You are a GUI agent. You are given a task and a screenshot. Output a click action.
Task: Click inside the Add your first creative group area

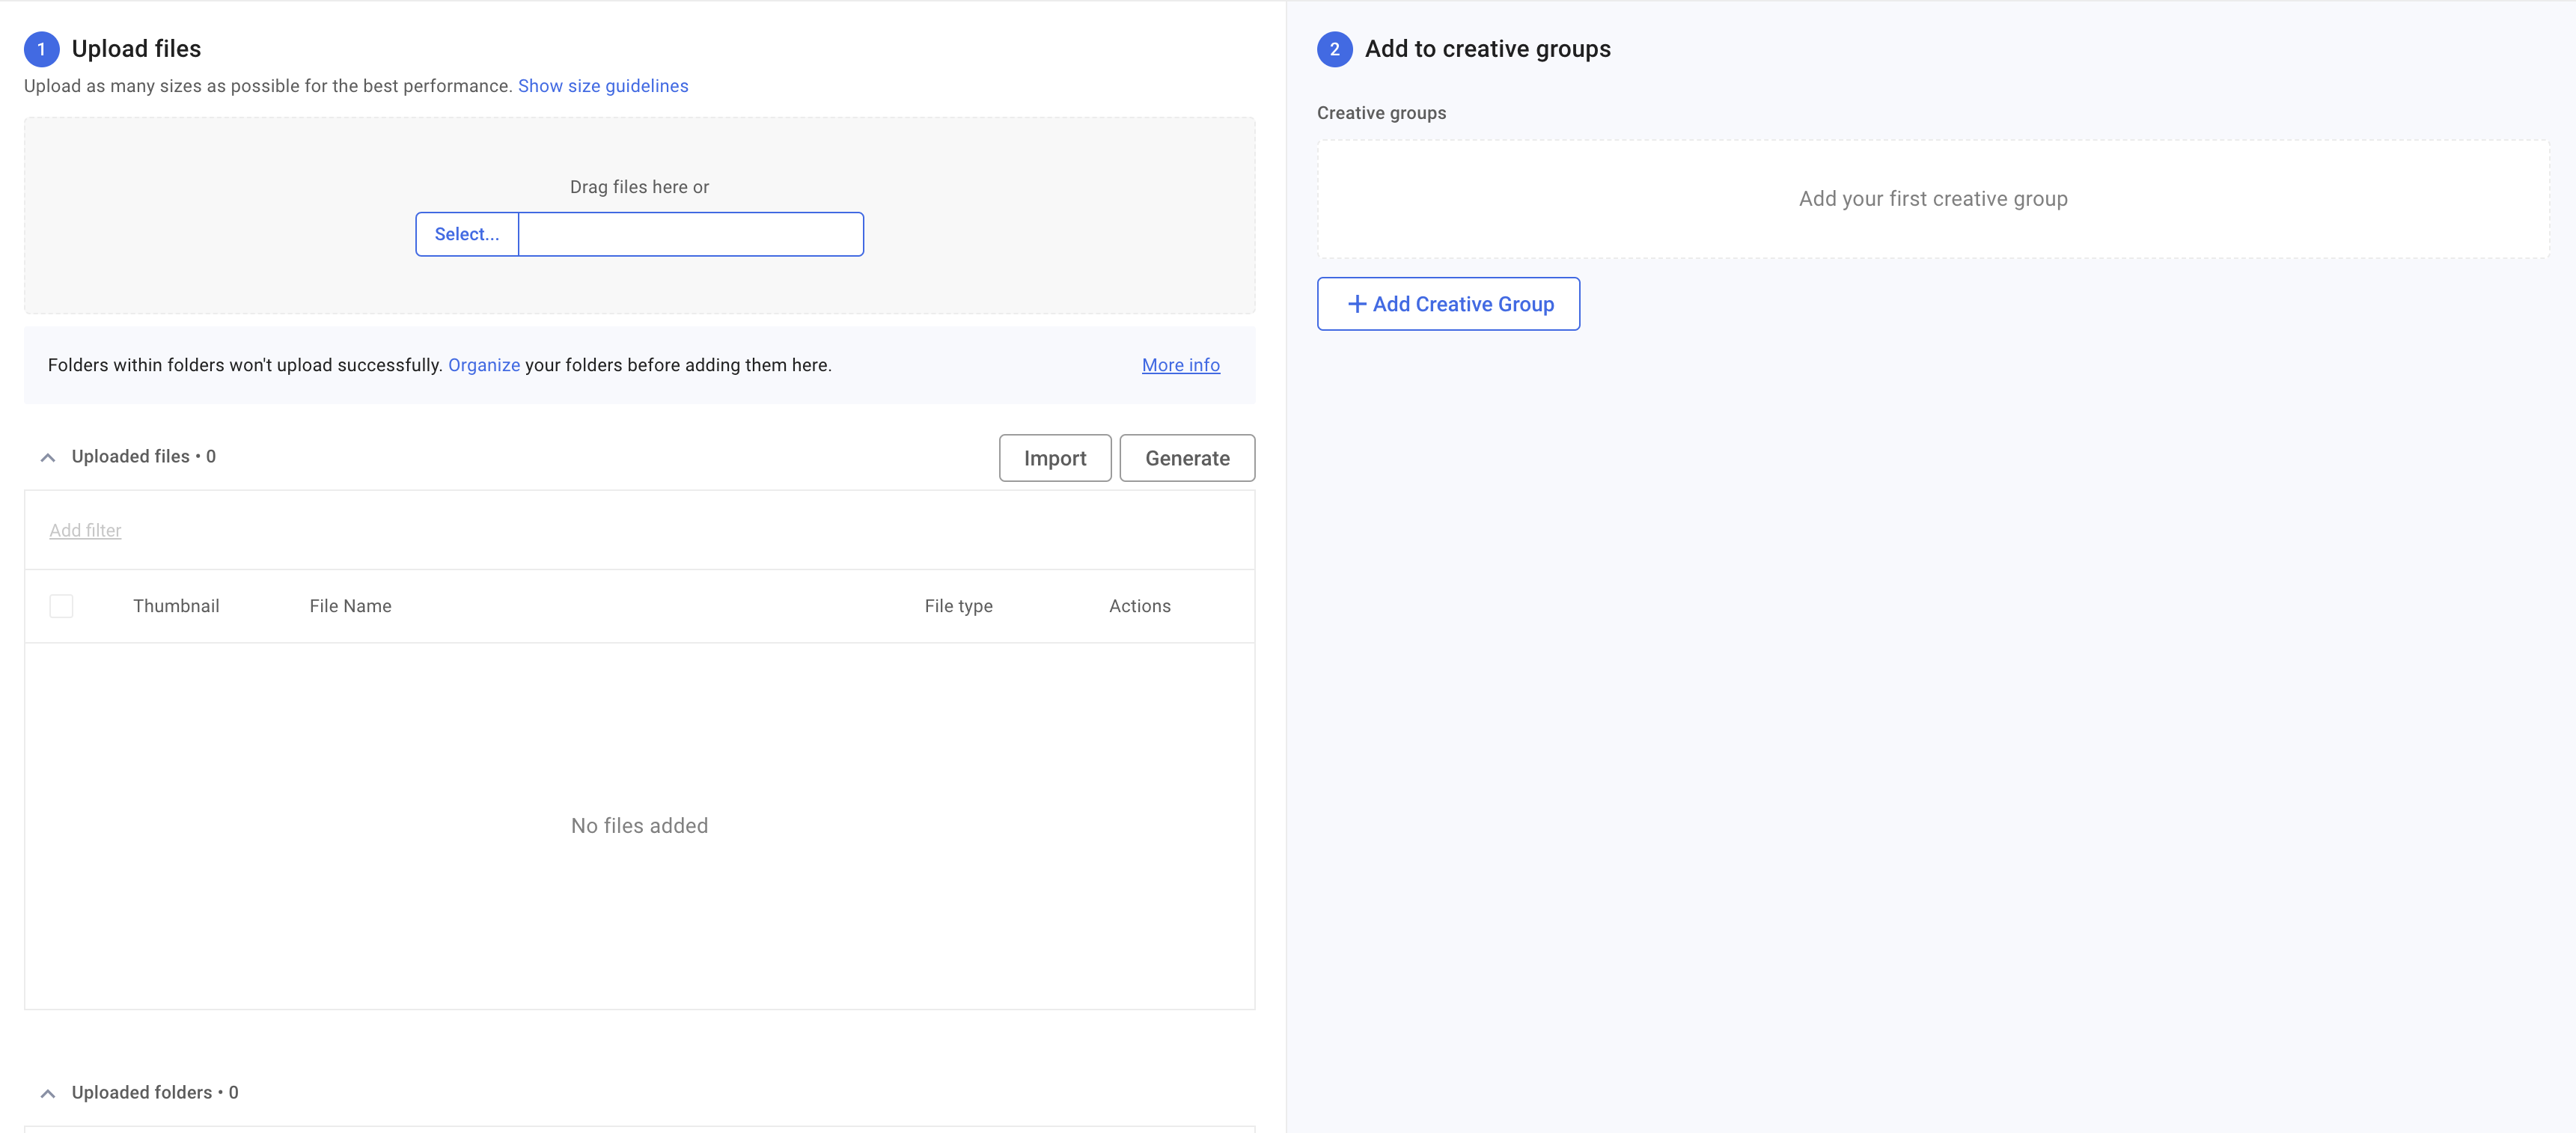tap(1932, 198)
